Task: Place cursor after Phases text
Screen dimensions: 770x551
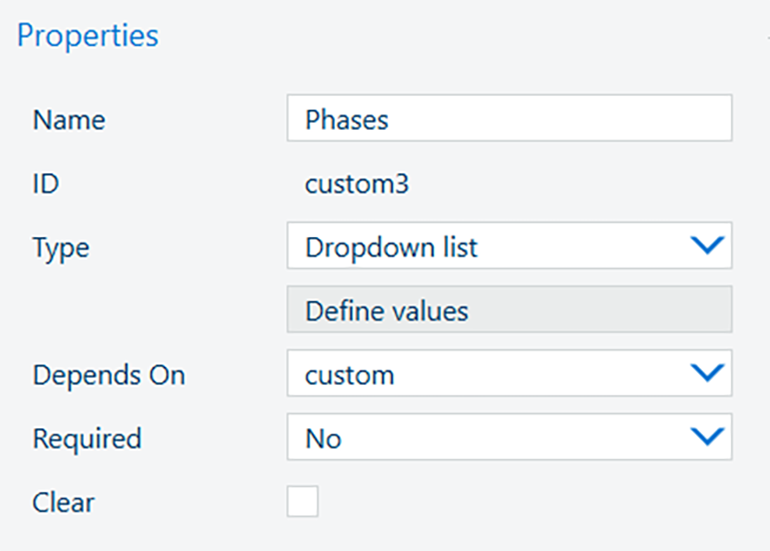Action: click(x=391, y=120)
